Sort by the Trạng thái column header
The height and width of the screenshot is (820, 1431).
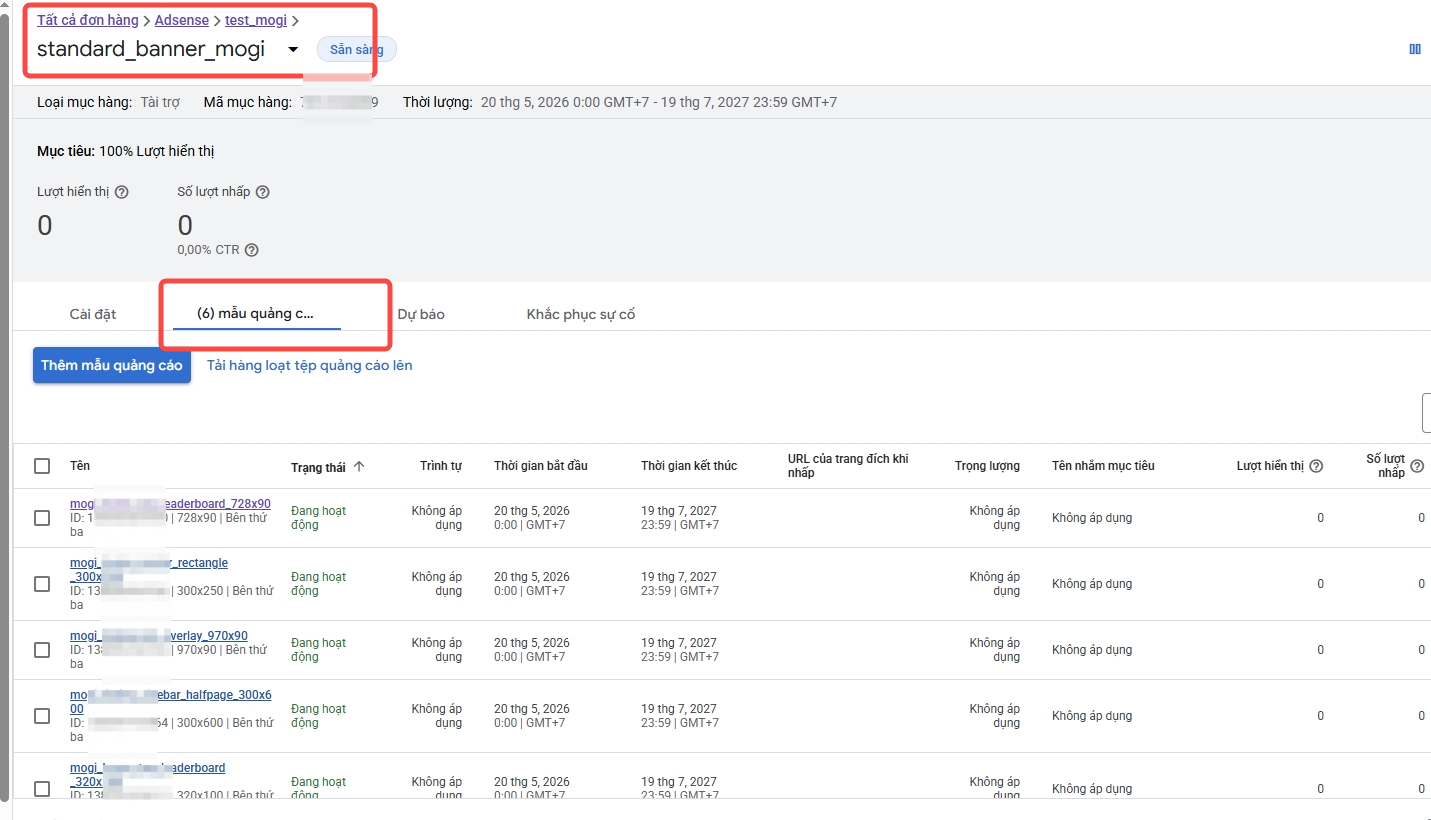pos(318,467)
